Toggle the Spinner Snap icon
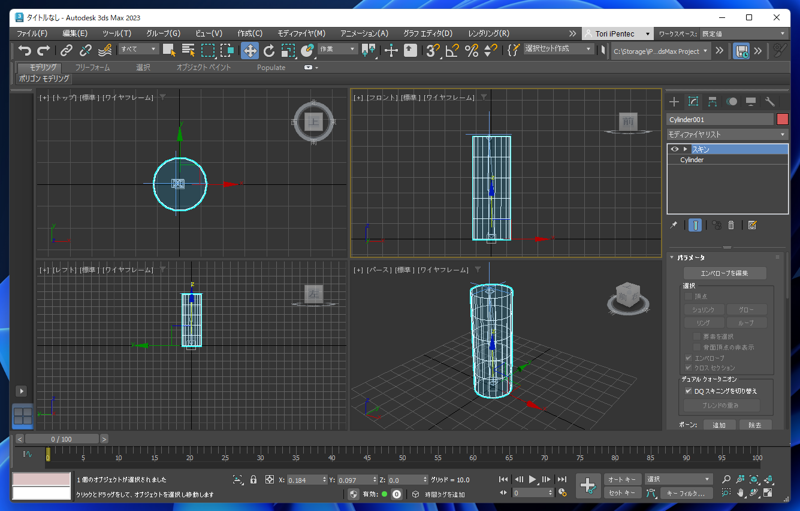 [x=490, y=50]
